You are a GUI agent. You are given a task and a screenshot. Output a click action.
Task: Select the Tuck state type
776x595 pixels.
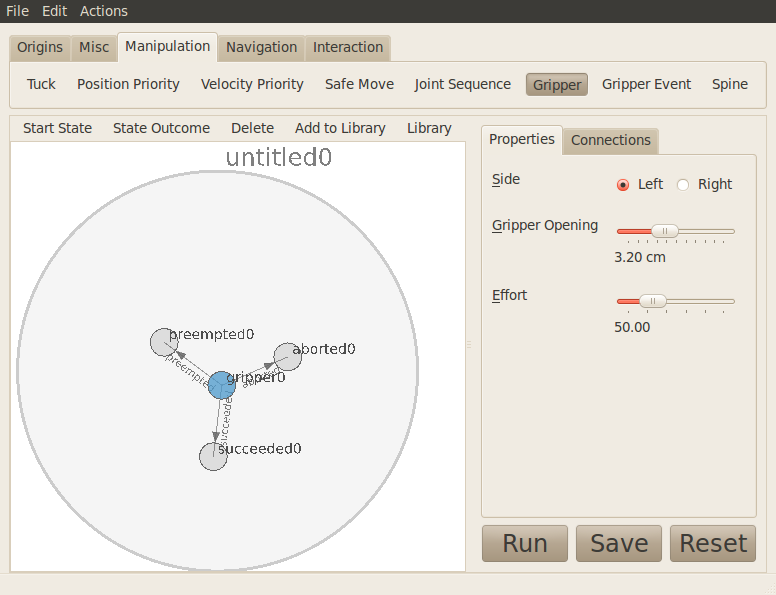[41, 84]
